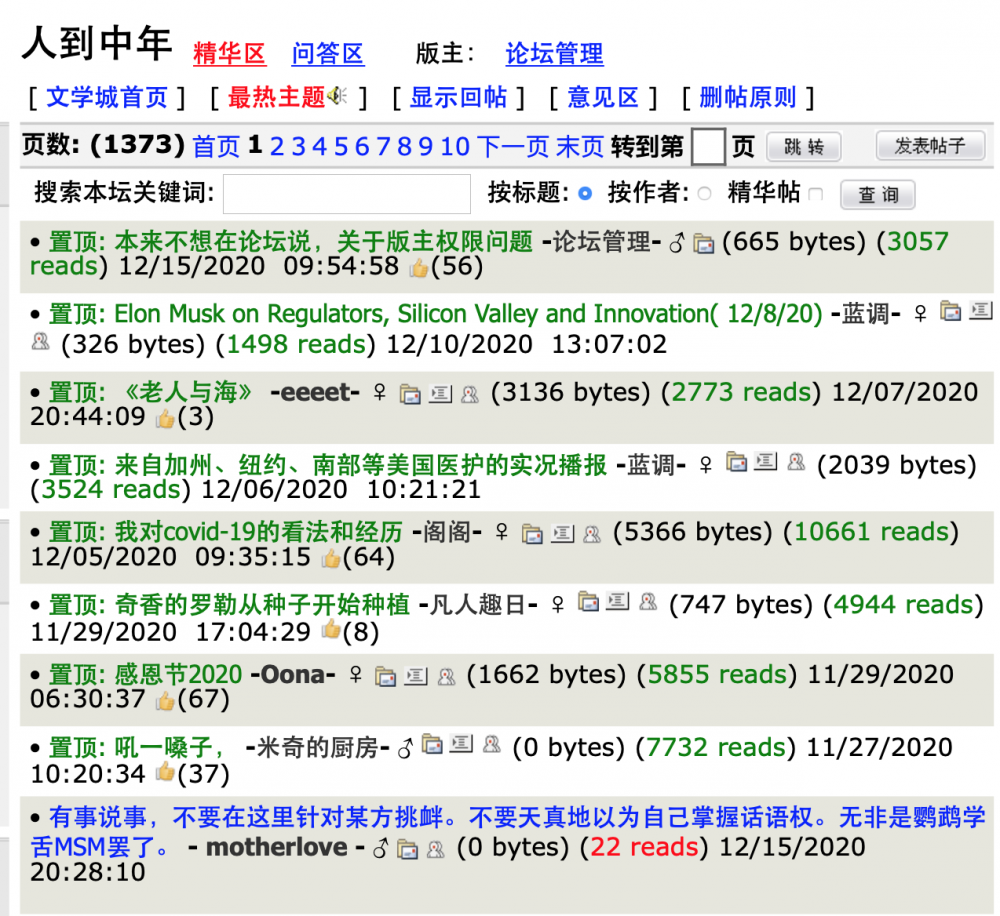Click friend icon next to motherlove
Viewport: 1000px width, 916px height.
pos(435,849)
